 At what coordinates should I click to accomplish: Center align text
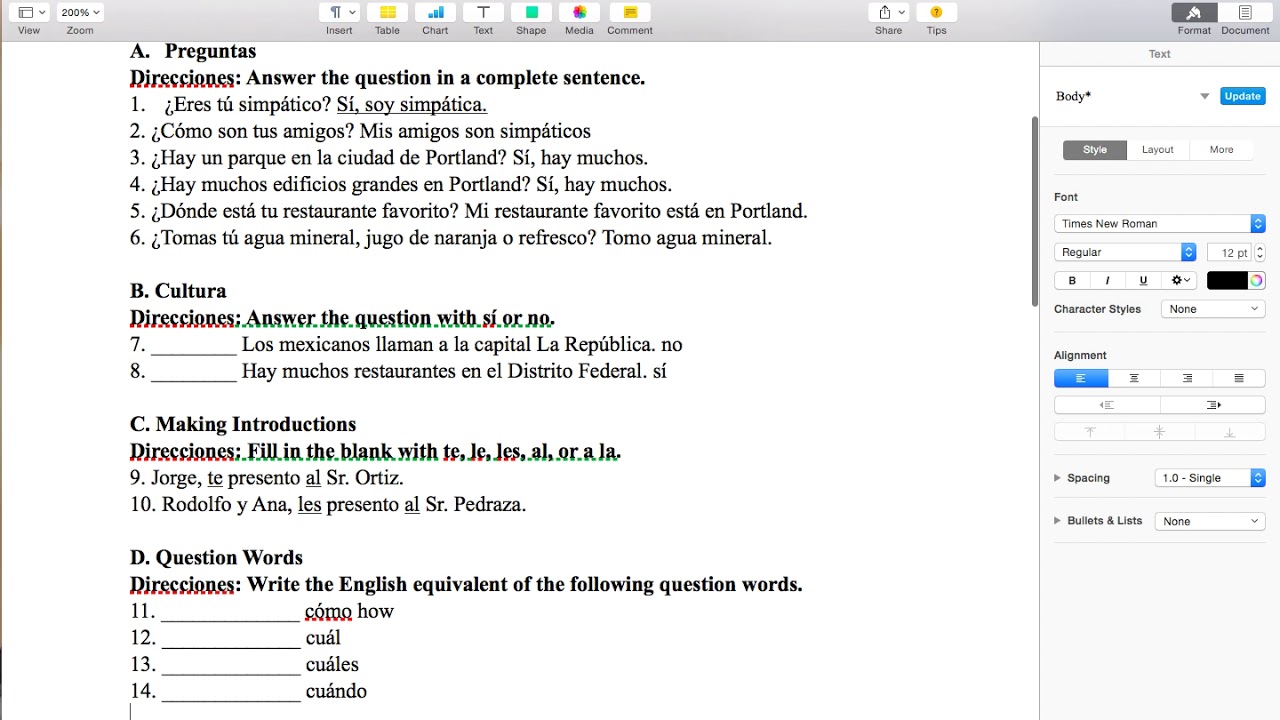tap(1134, 378)
